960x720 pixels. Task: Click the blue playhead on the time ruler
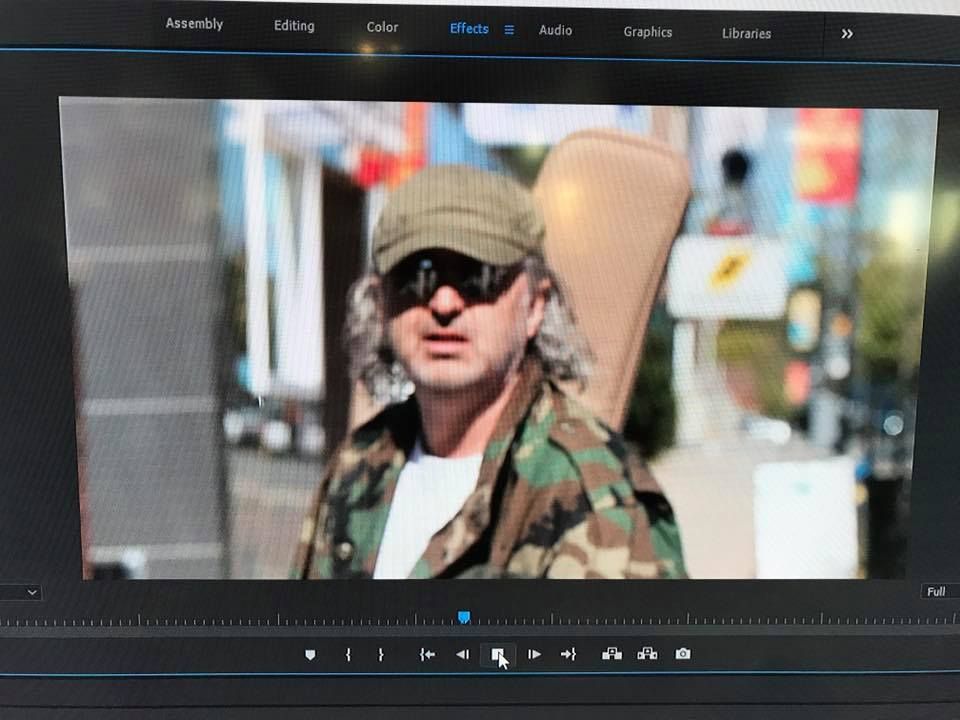tap(464, 618)
